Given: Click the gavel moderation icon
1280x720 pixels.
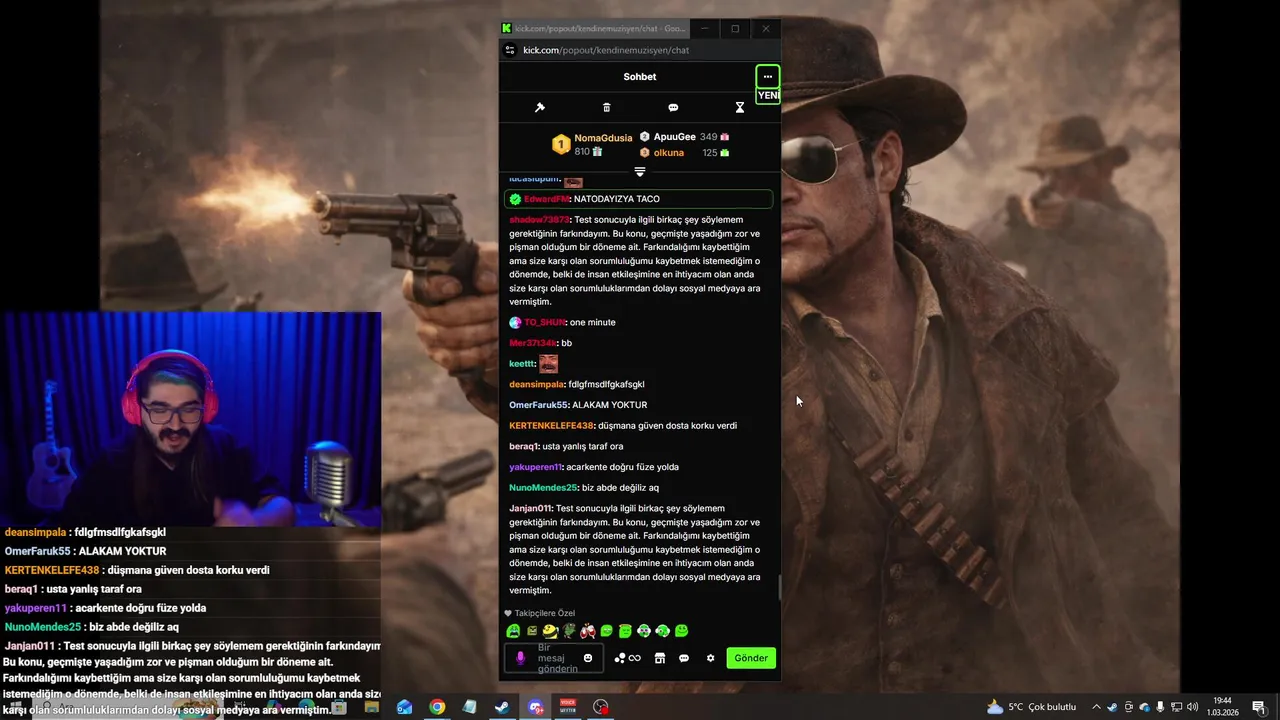Looking at the screenshot, I should [540, 108].
